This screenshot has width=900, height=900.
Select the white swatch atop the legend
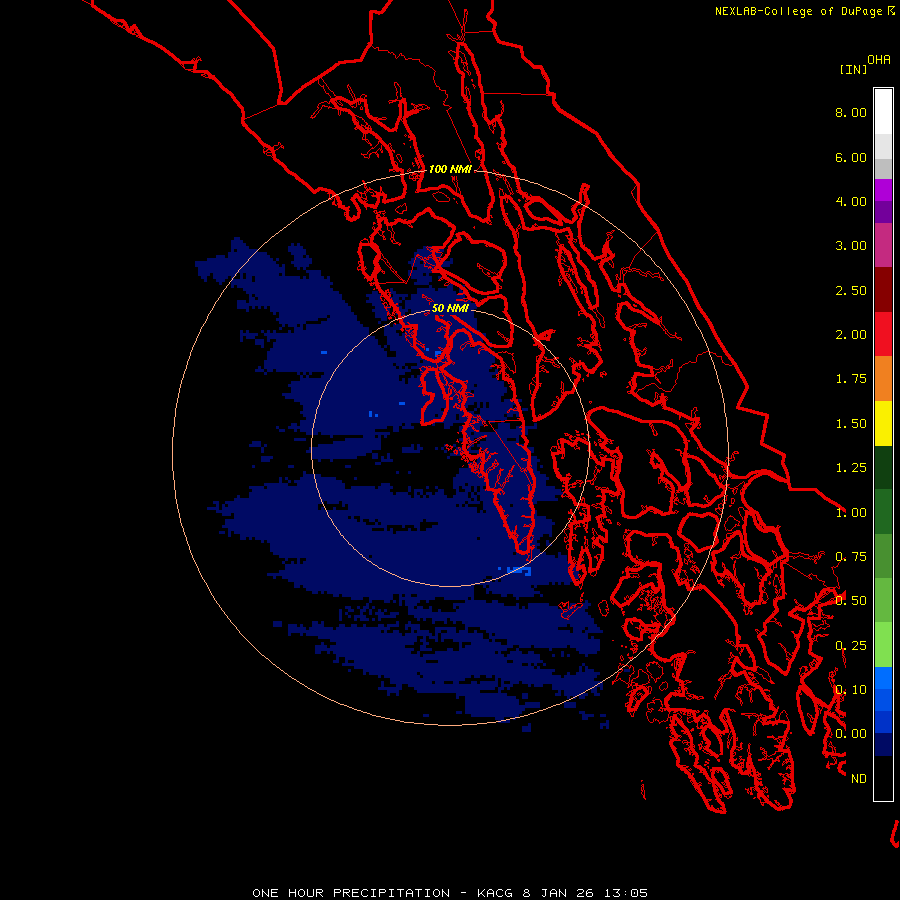click(x=883, y=111)
